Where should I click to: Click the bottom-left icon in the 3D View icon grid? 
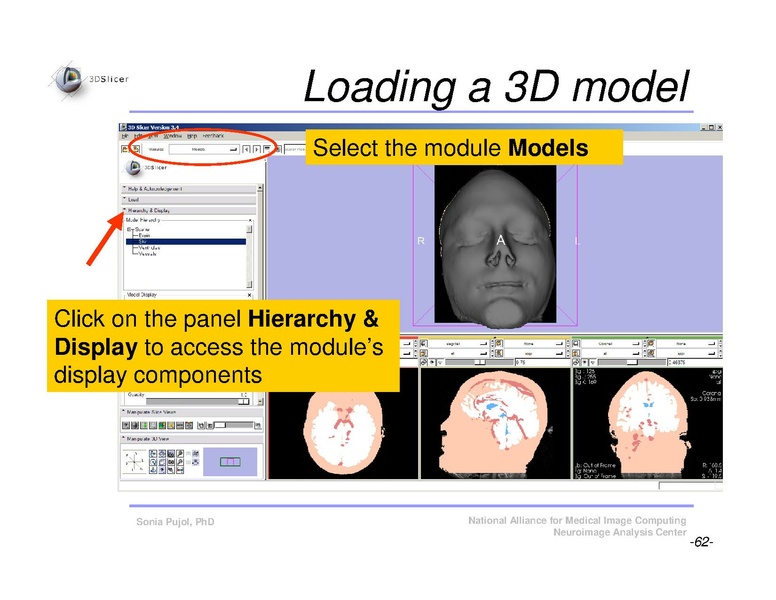click(x=153, y=470)
